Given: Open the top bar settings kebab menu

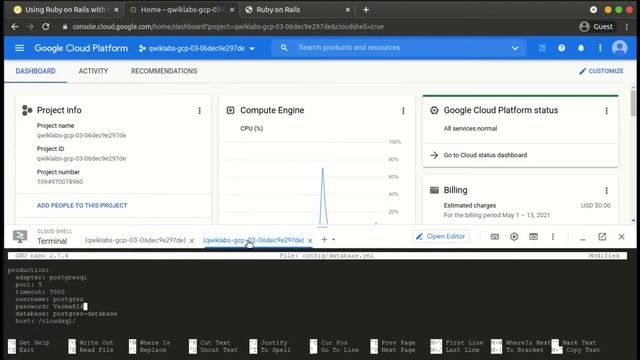Looking at the screenshot, I should point(600,48).
